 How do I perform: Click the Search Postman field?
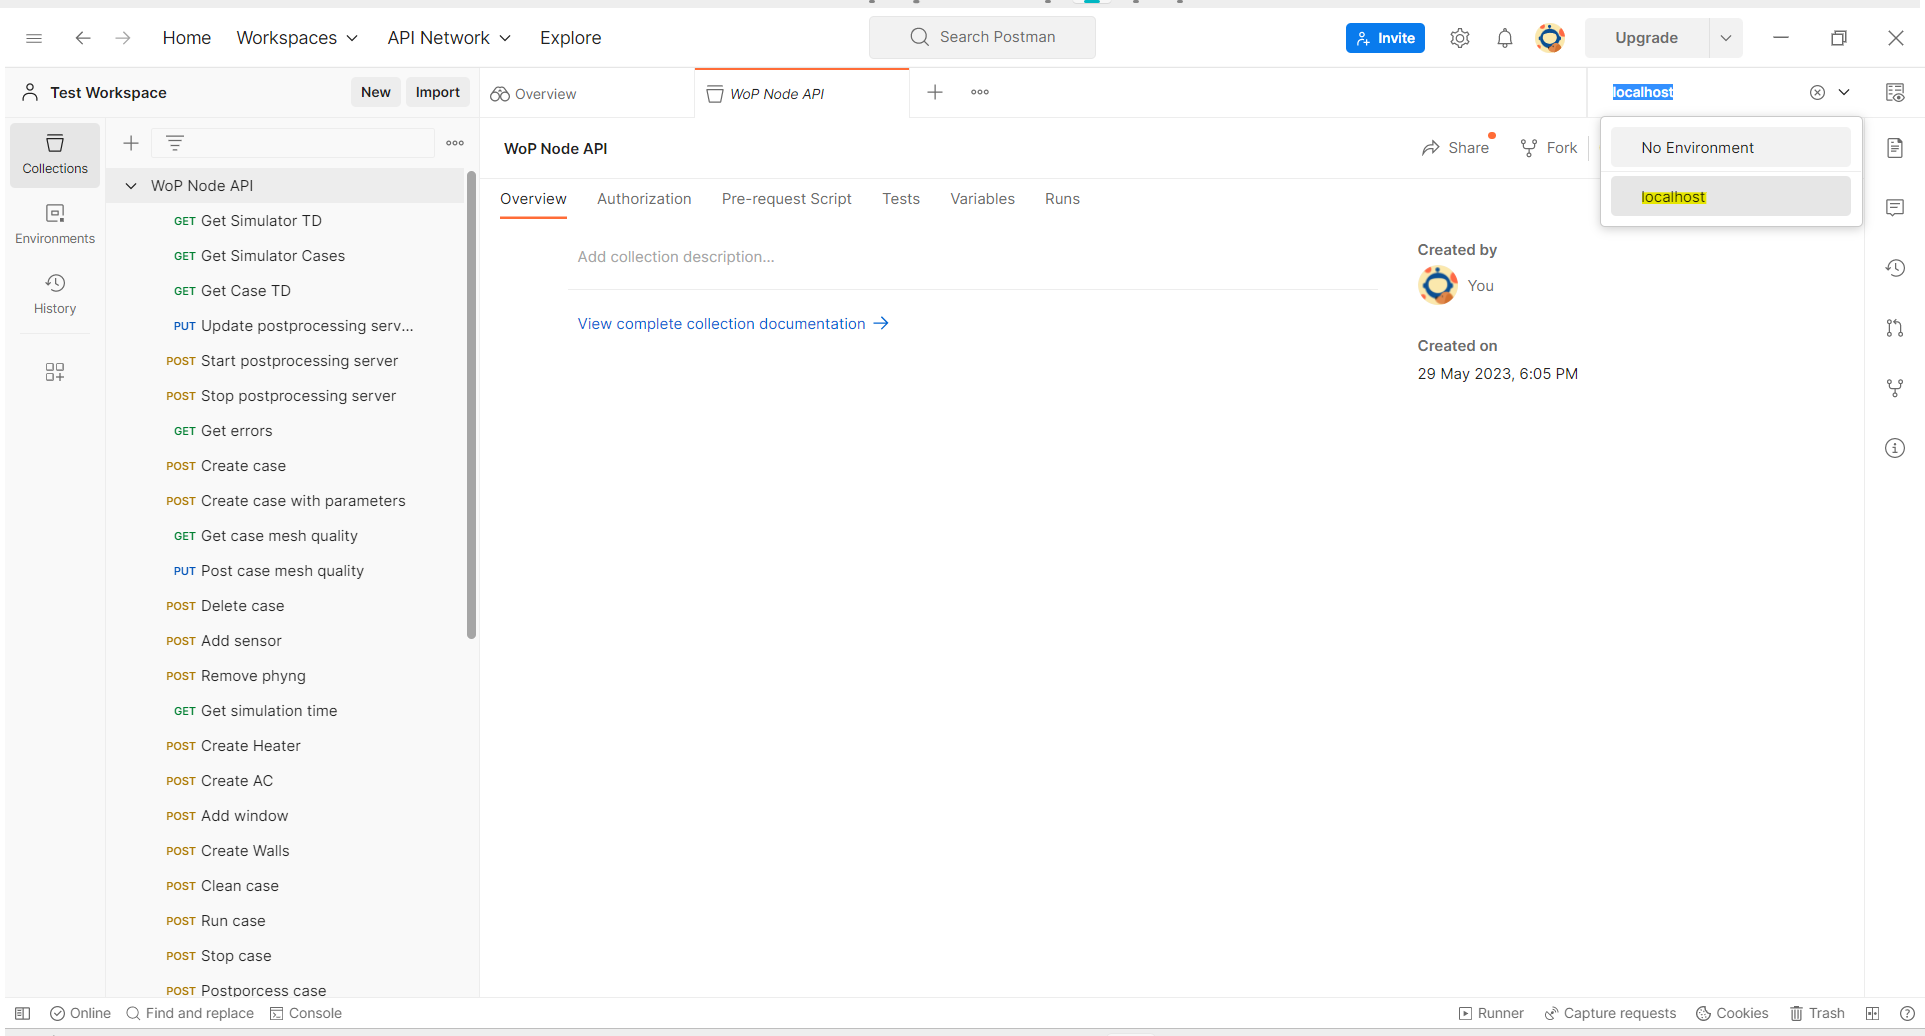pyautogui.click(x=982, y=37)
